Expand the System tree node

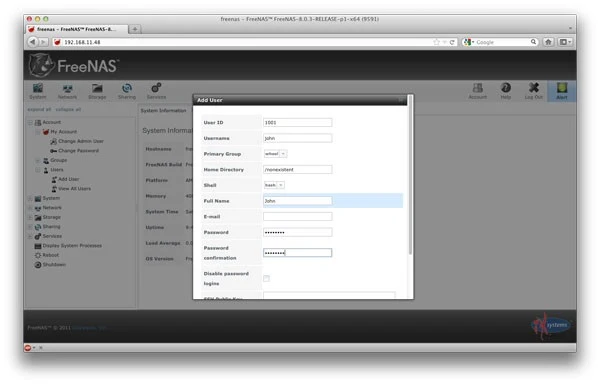point(30,198)
